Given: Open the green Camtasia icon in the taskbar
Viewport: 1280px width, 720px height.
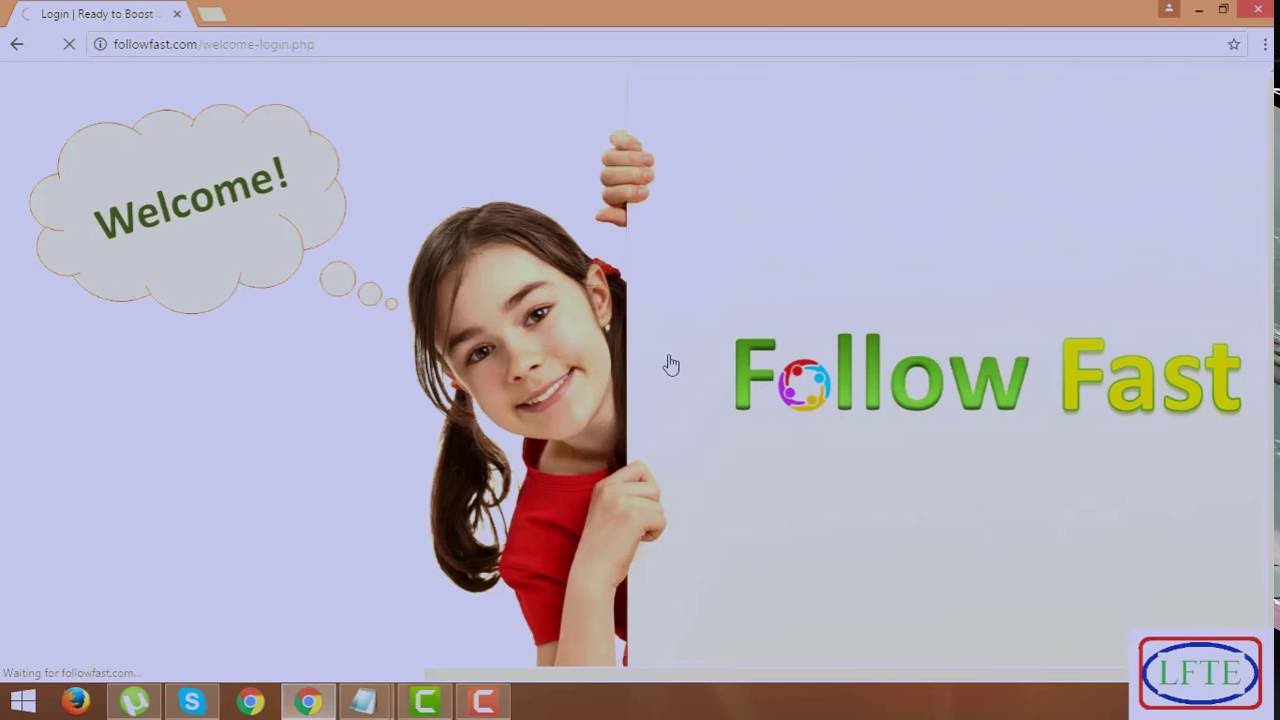Looking at the screenshot, I should point(425,701).
